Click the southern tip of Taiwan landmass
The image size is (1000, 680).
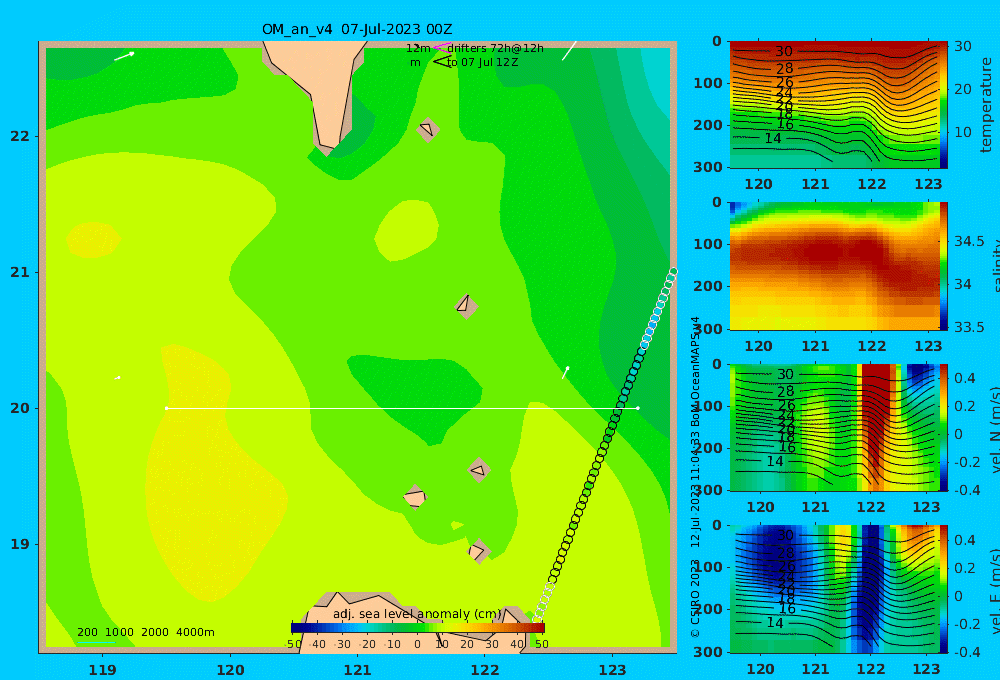point(328,148)
